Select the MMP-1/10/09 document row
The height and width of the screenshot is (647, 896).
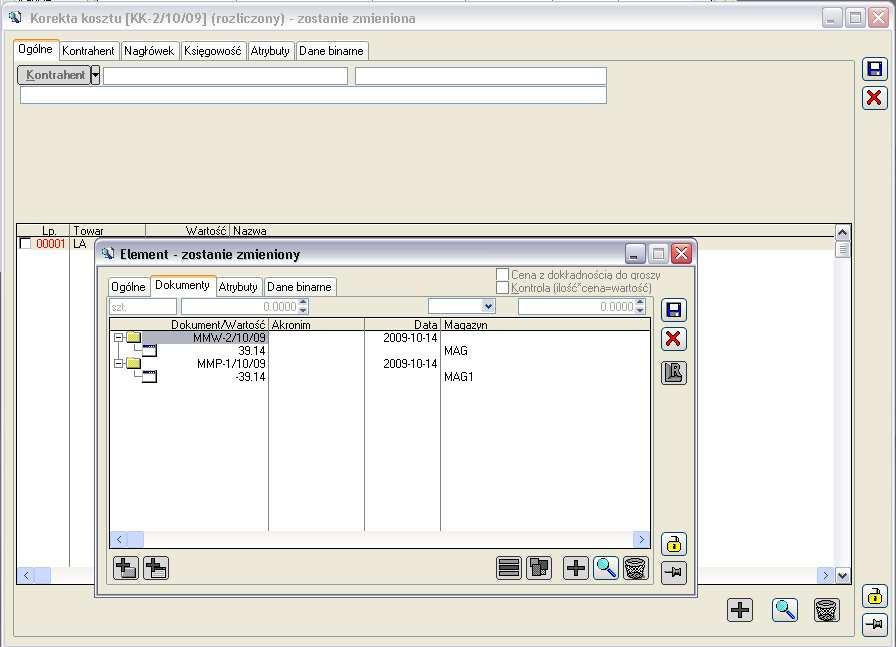pos(380,364)
